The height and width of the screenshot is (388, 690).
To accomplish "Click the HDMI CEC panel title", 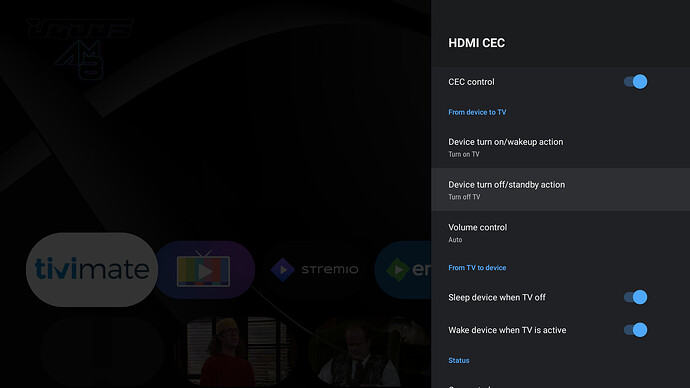I will (x=477, y=43).
